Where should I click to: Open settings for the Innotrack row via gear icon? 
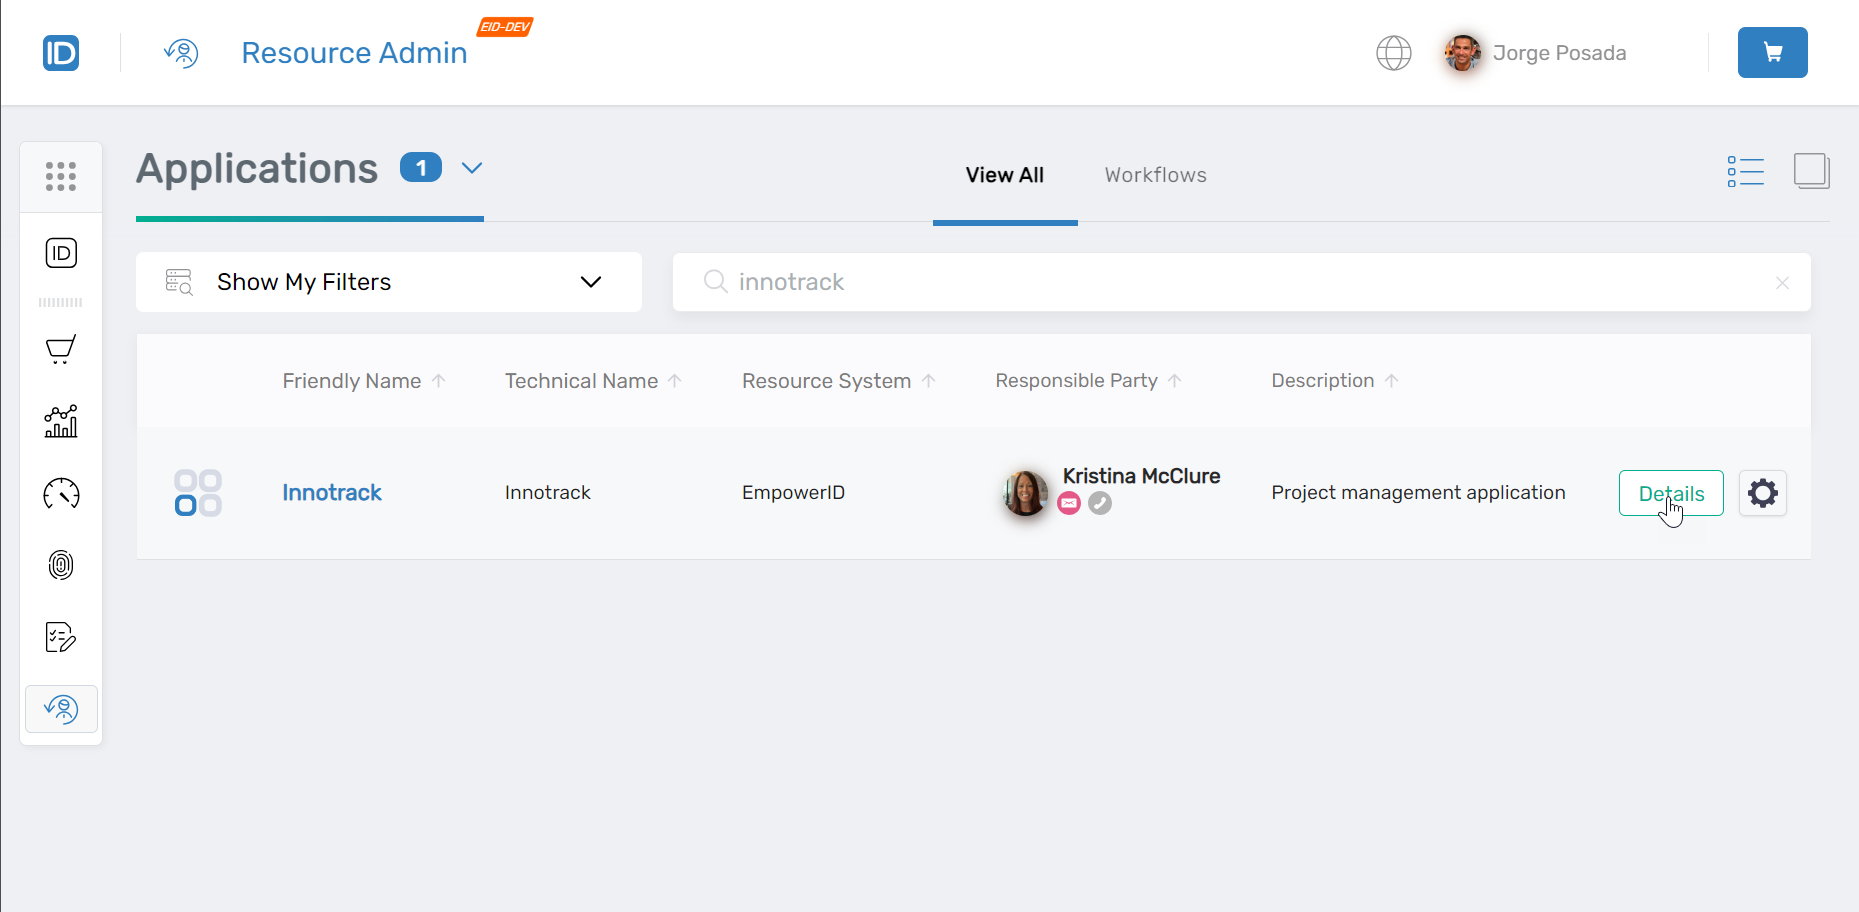tap(1762, 493)
